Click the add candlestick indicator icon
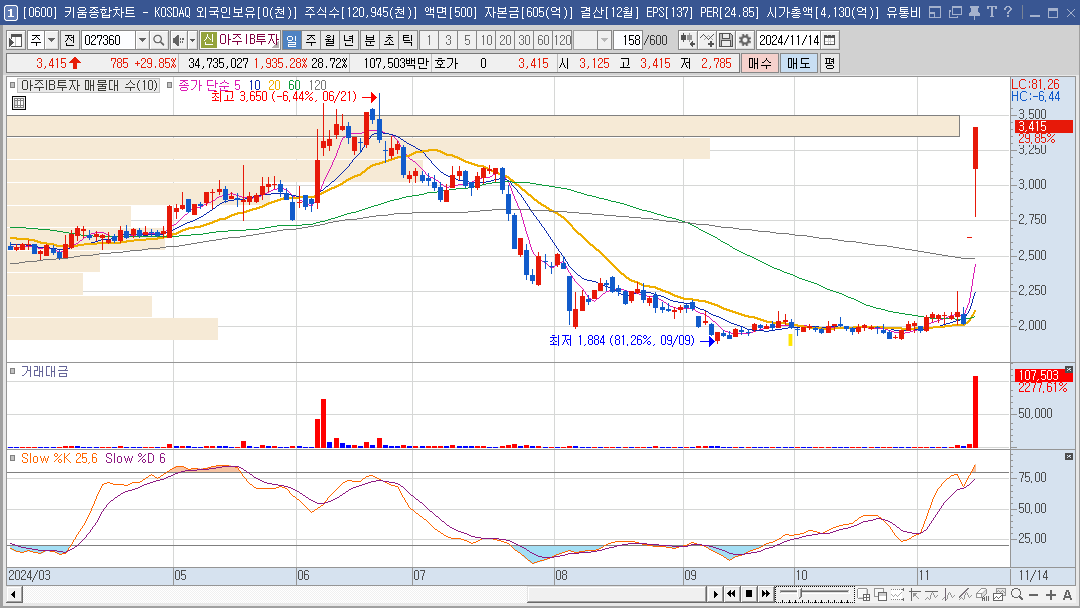 (687, 41)
